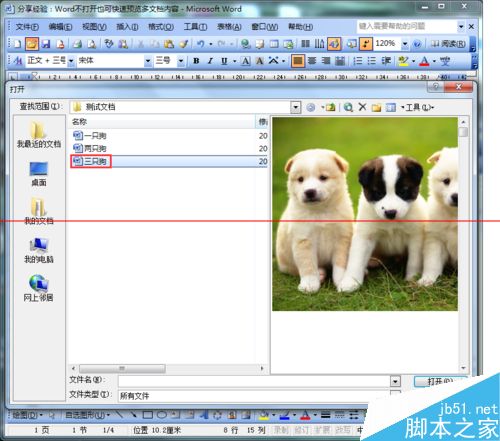Click the 打开 button in dialog
The height and width of the screenshot is (441, 500).
pyautogui.click(x=440, y=381)
